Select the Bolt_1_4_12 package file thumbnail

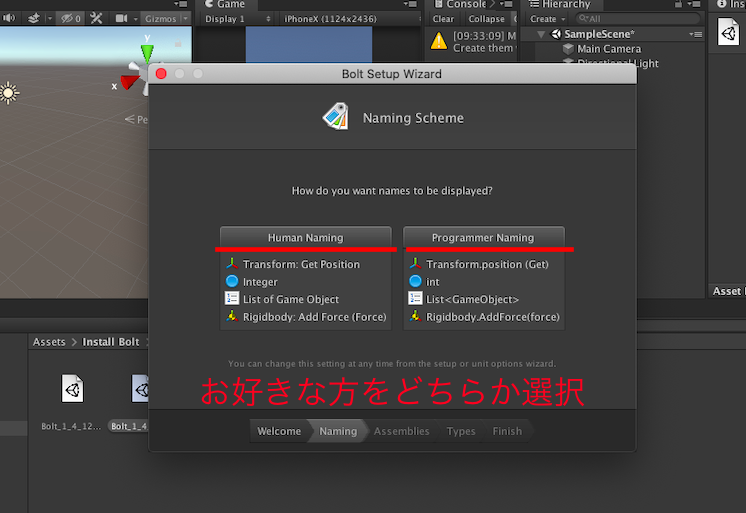tap(72, 388)
